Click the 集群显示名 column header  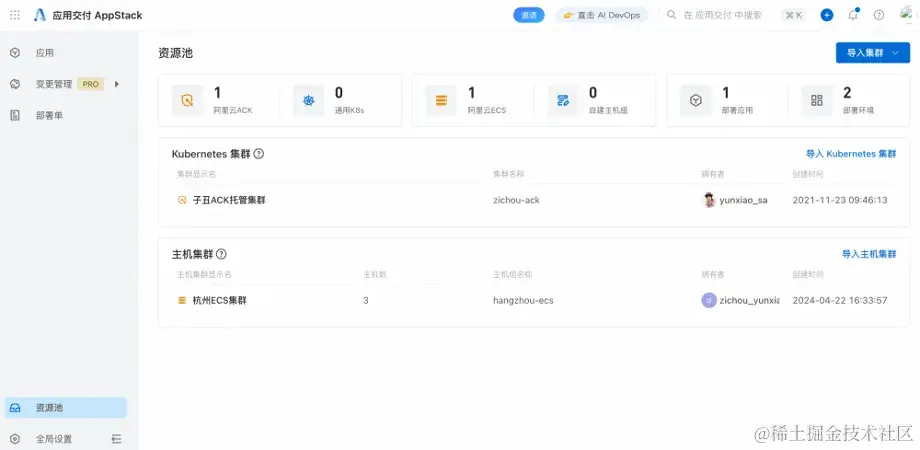click(x=197, y=174)
